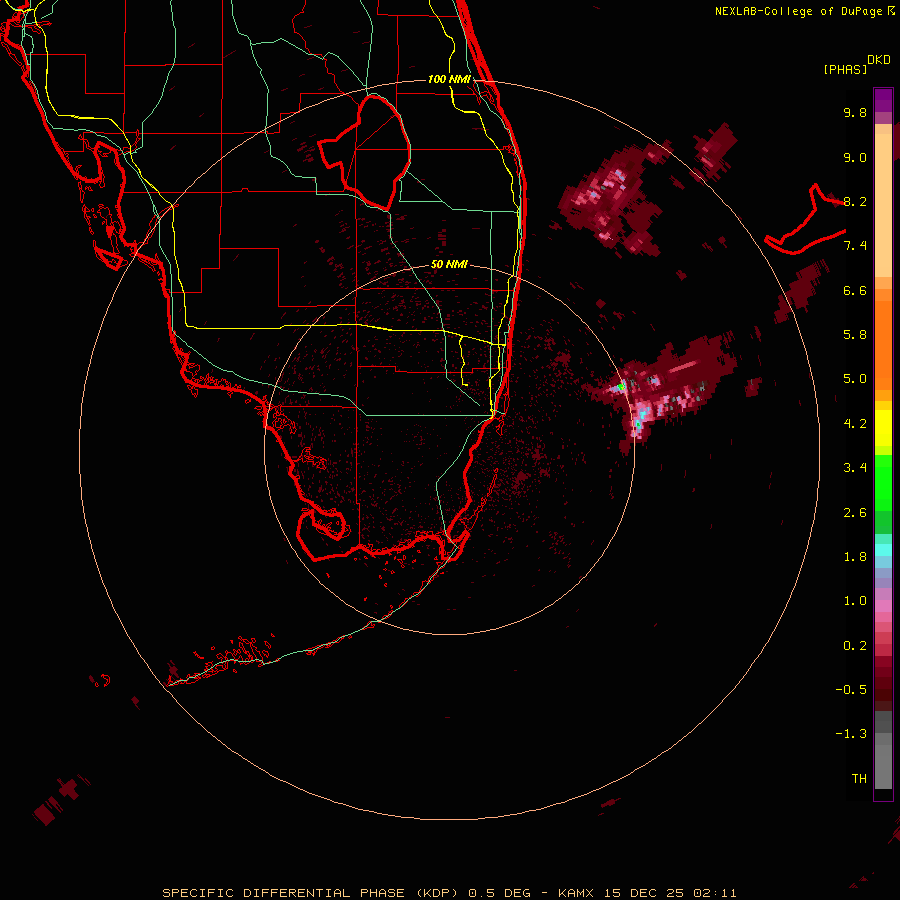Pick the pink band near 1.0 value
Screen dimensions: 900x900
tap(883, 606)
